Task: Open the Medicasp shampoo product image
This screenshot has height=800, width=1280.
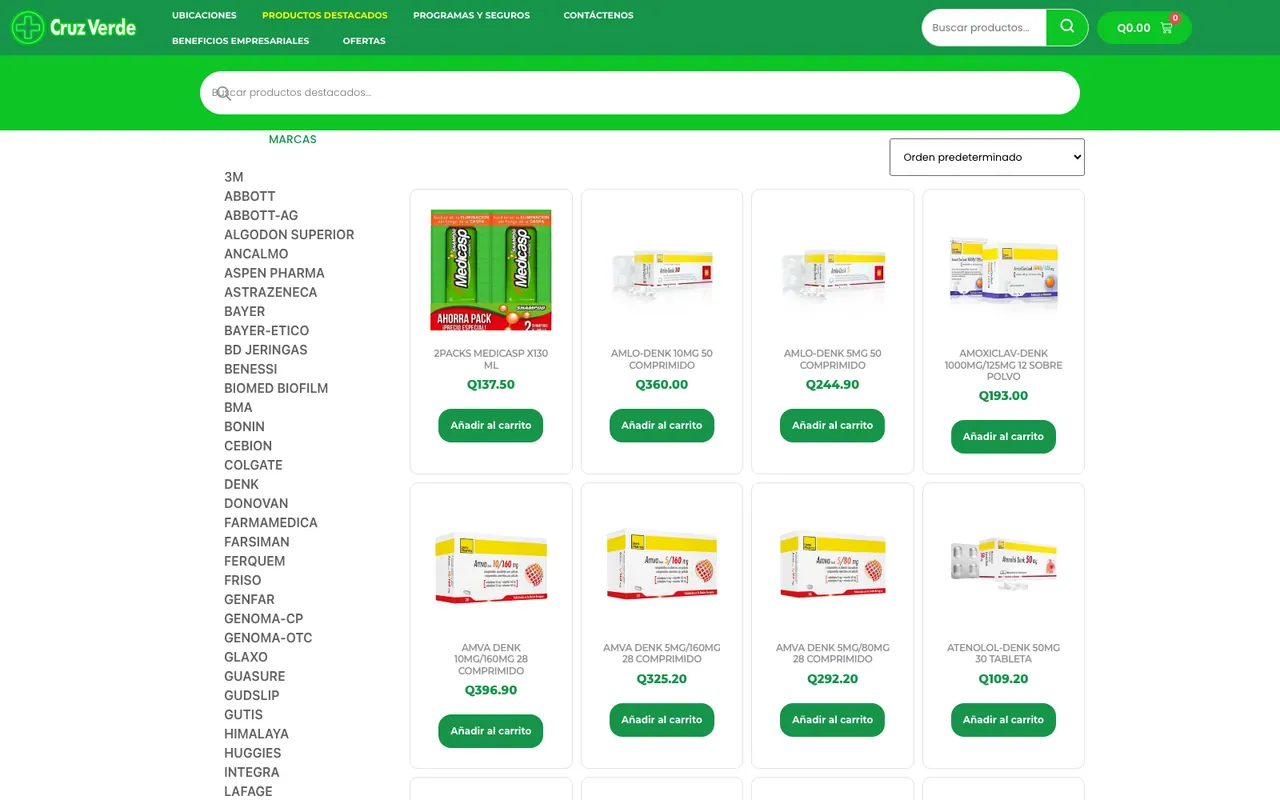Action: [x=491, y=270]
